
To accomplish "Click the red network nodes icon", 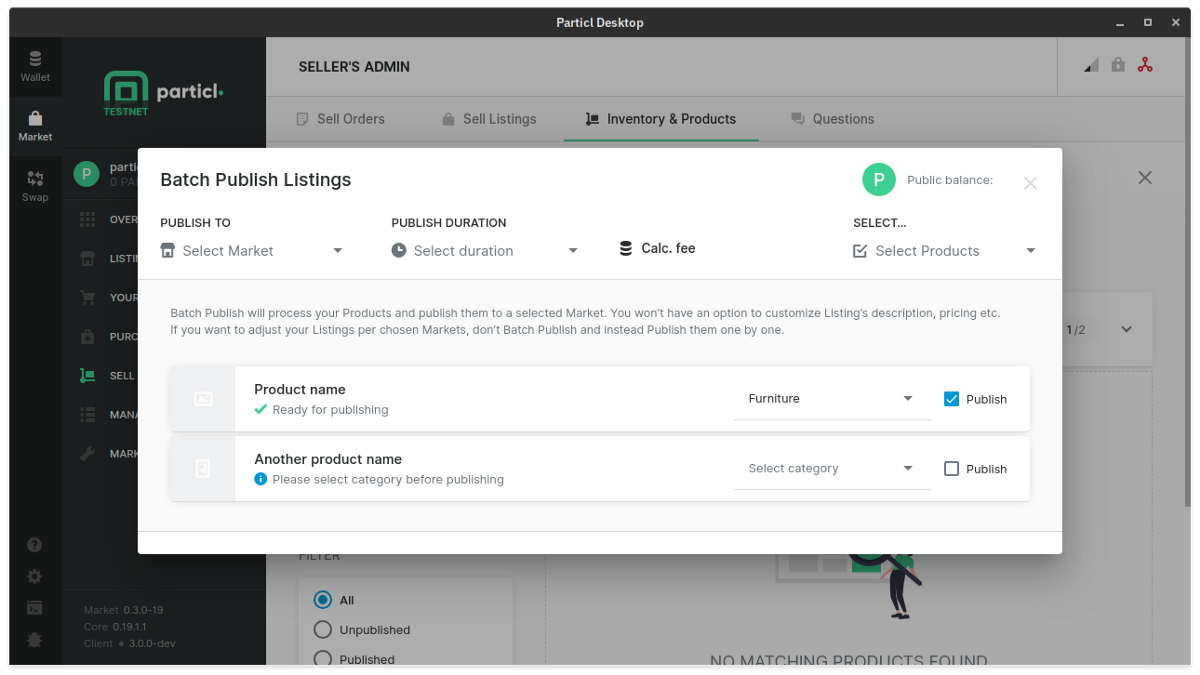I will (x=1145, y=65).
